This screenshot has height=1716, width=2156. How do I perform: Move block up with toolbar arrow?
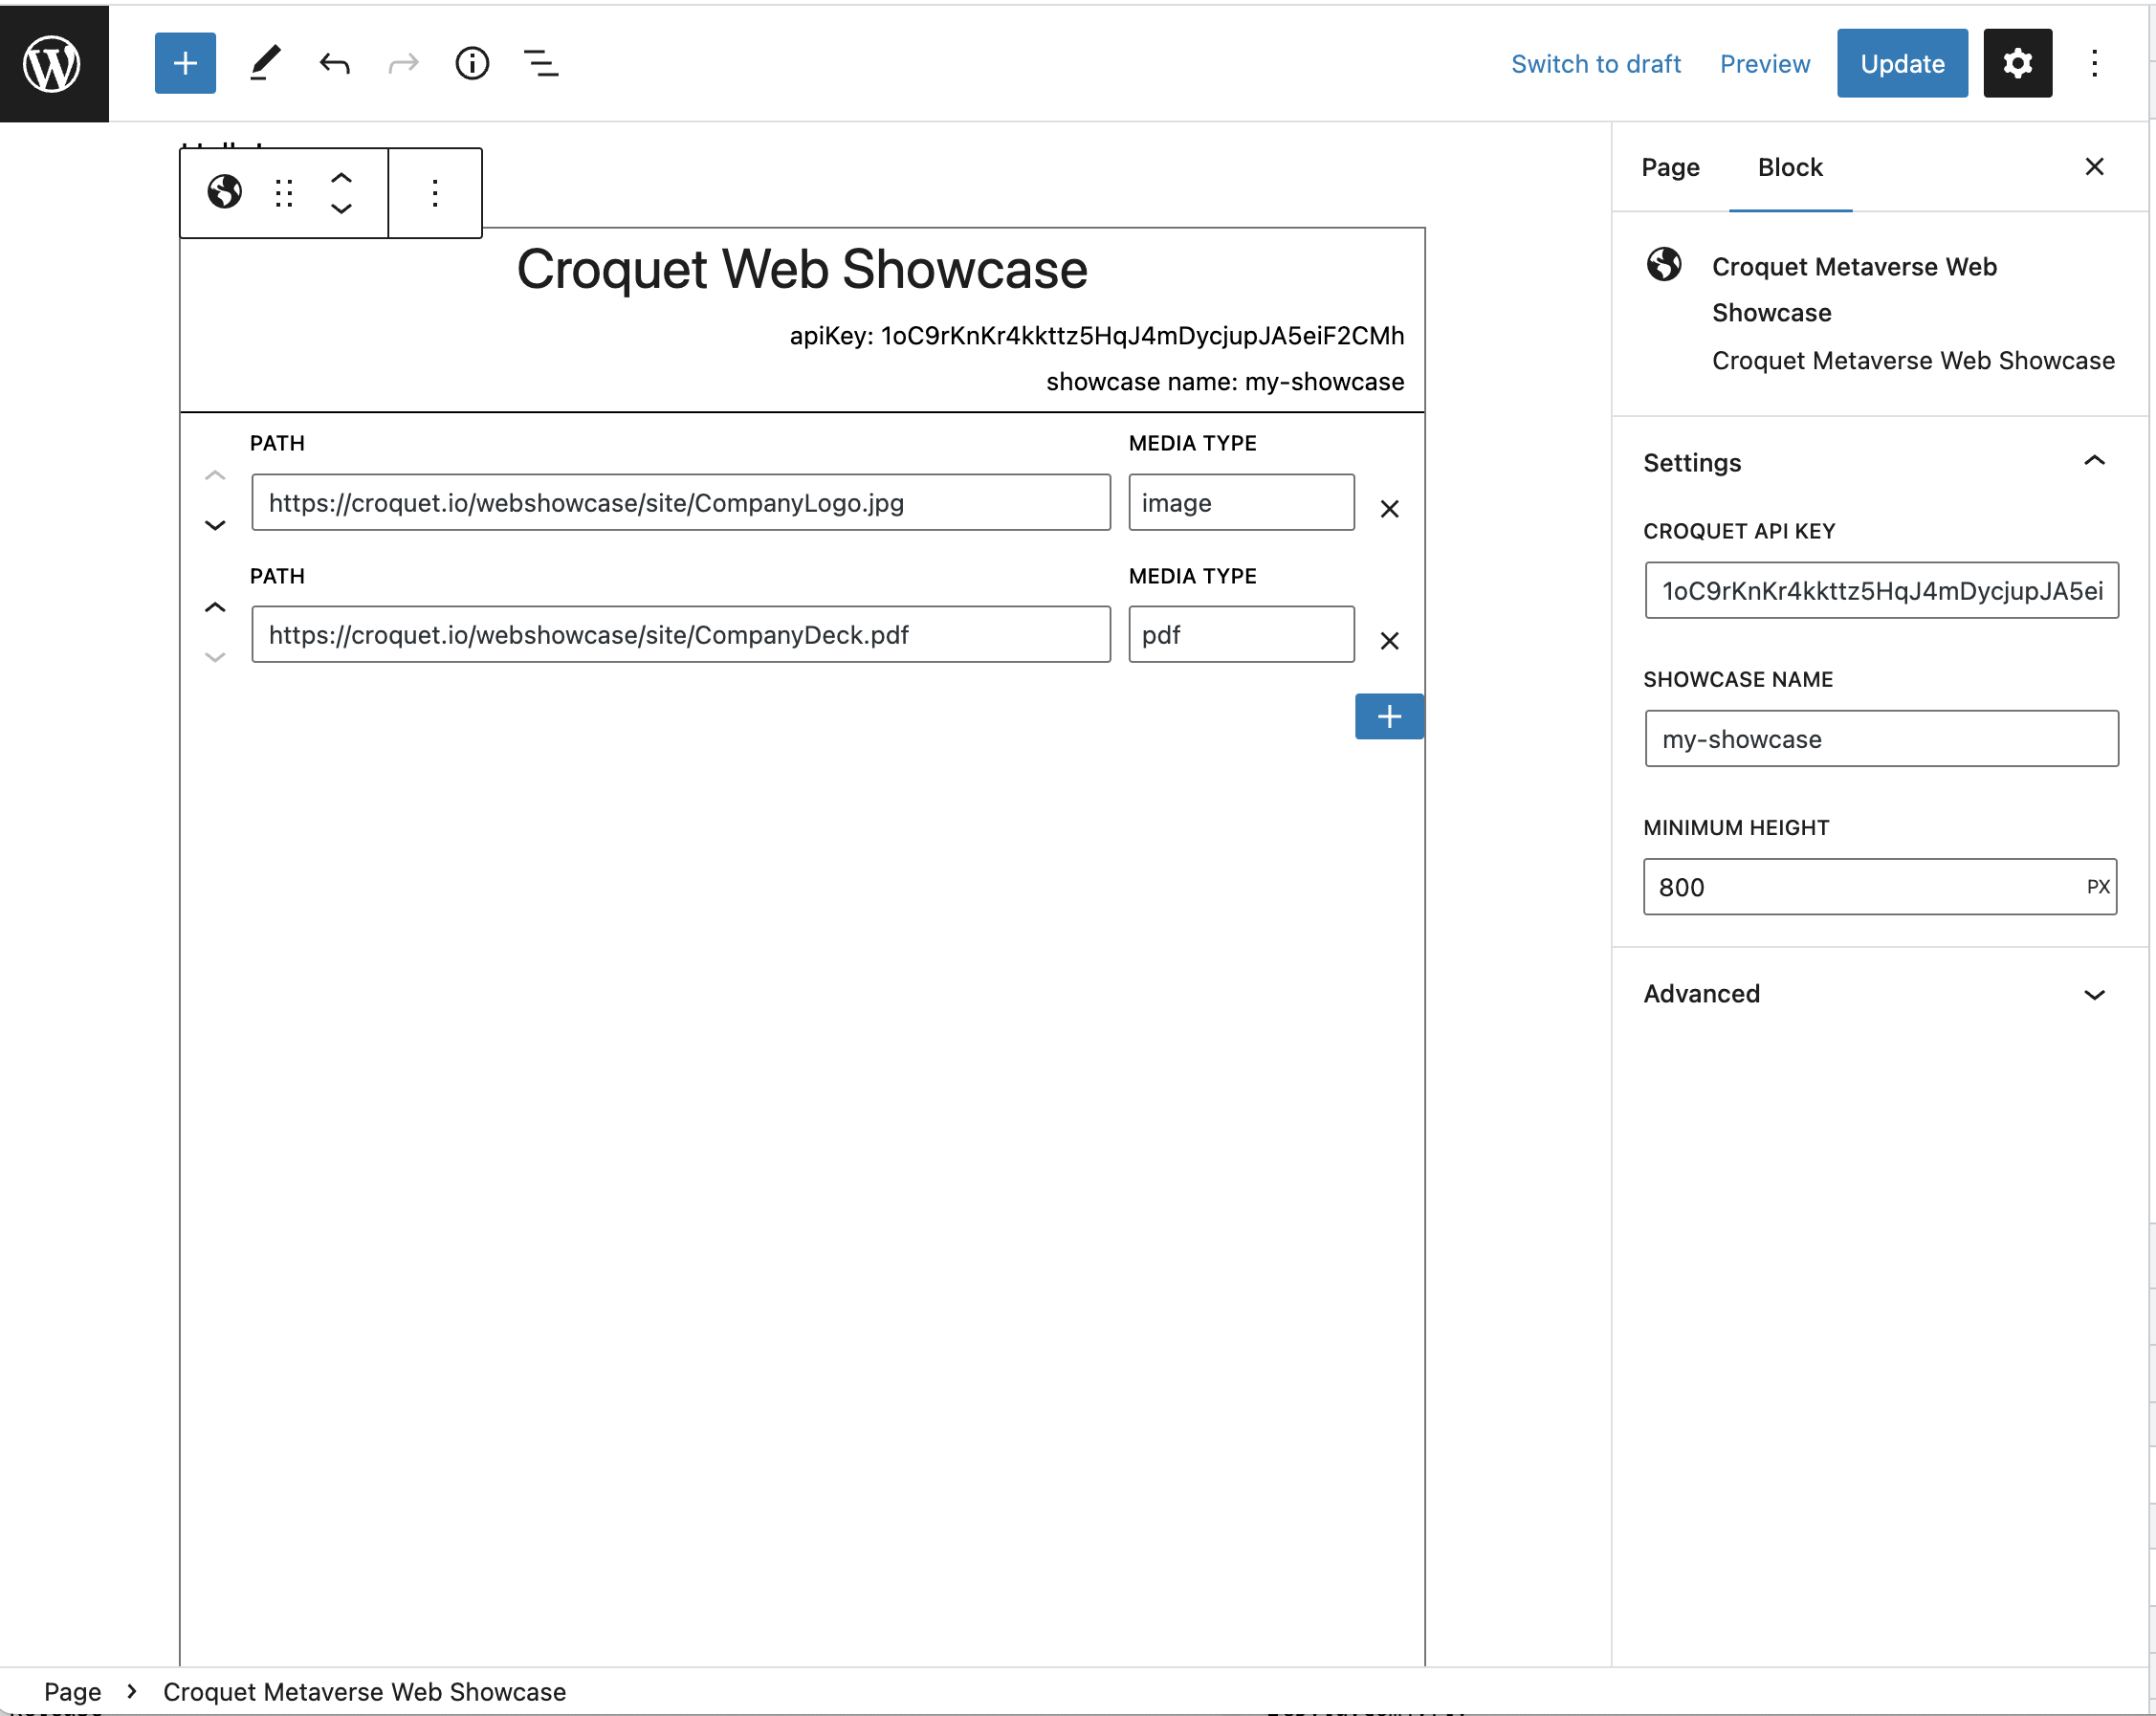coord(341,178)
